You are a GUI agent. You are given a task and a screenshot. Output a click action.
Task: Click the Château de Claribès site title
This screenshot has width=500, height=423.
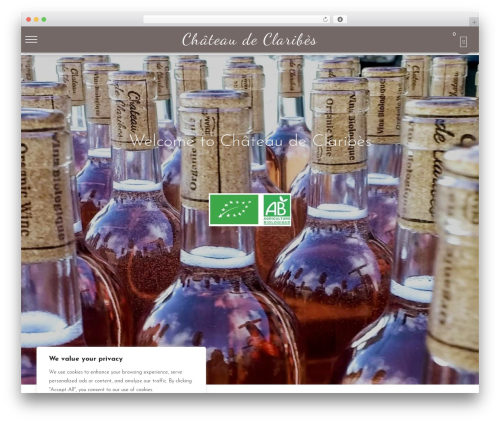tap(249, 40)
